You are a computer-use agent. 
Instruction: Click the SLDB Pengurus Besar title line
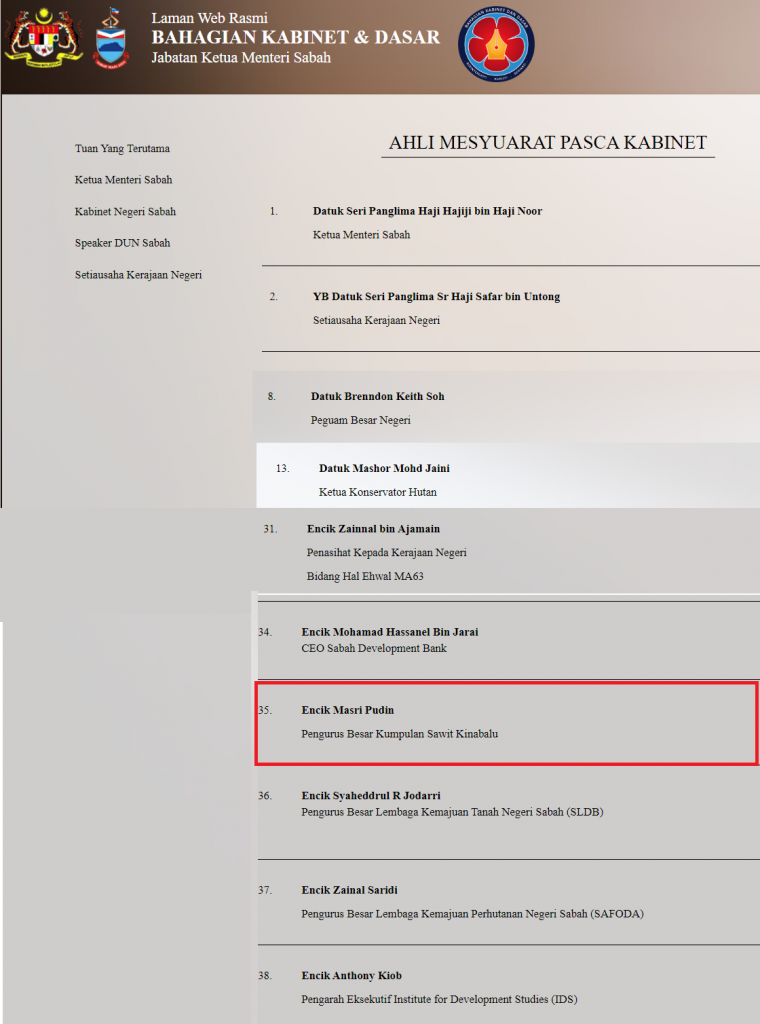452,812
